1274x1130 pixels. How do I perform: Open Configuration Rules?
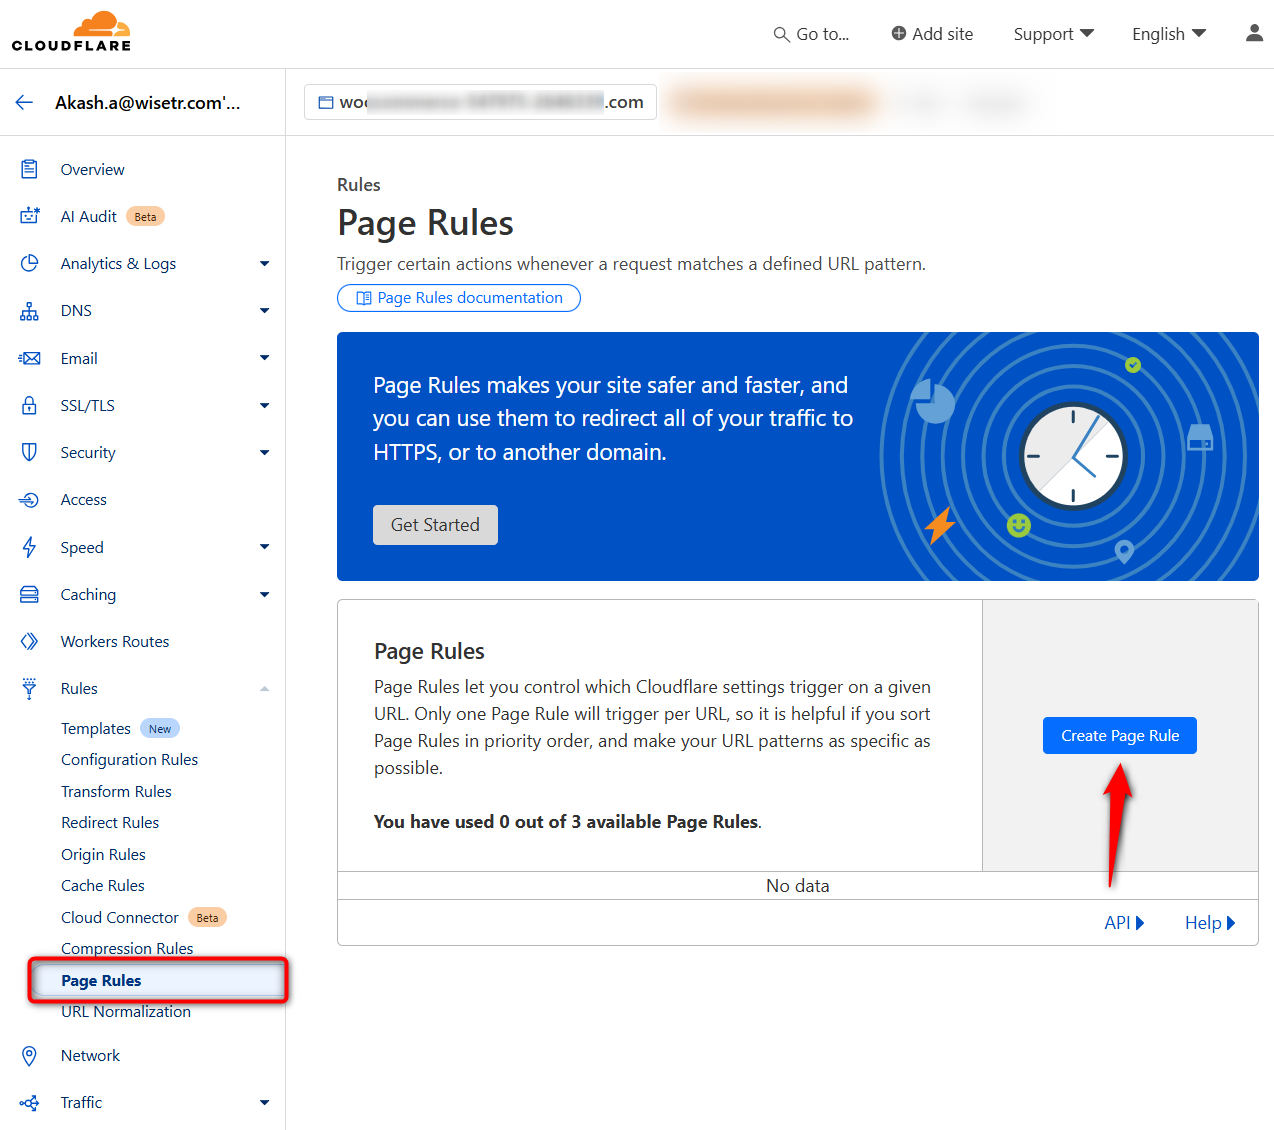click(129, 760)
